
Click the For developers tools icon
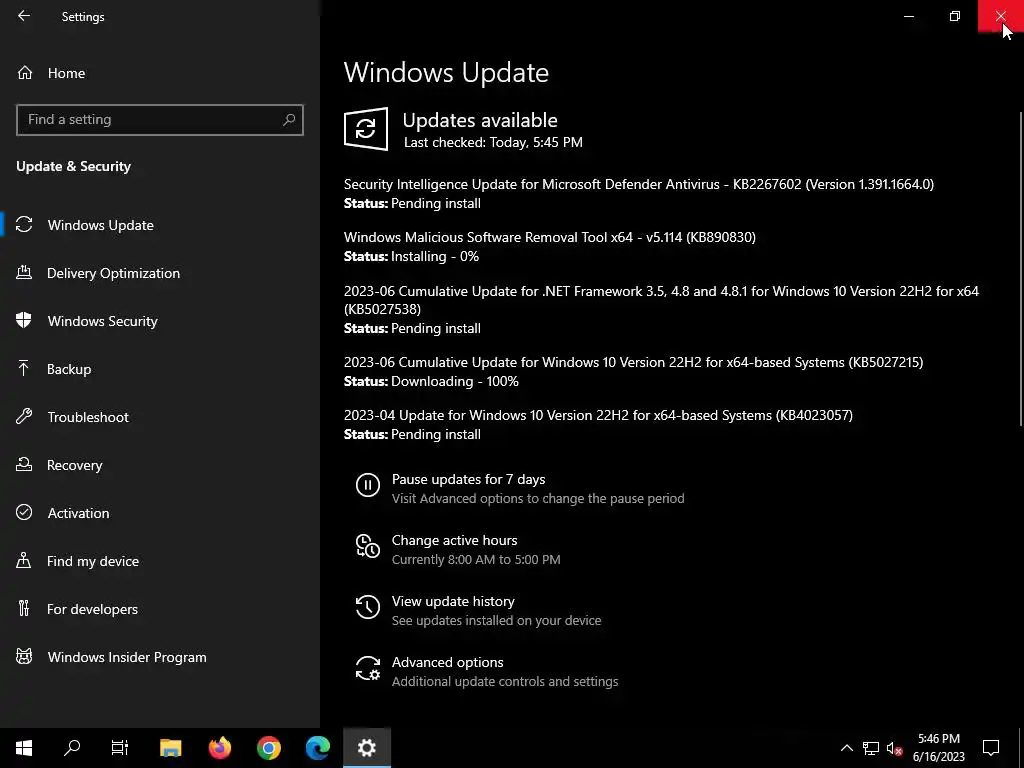(x=24, y=608)
